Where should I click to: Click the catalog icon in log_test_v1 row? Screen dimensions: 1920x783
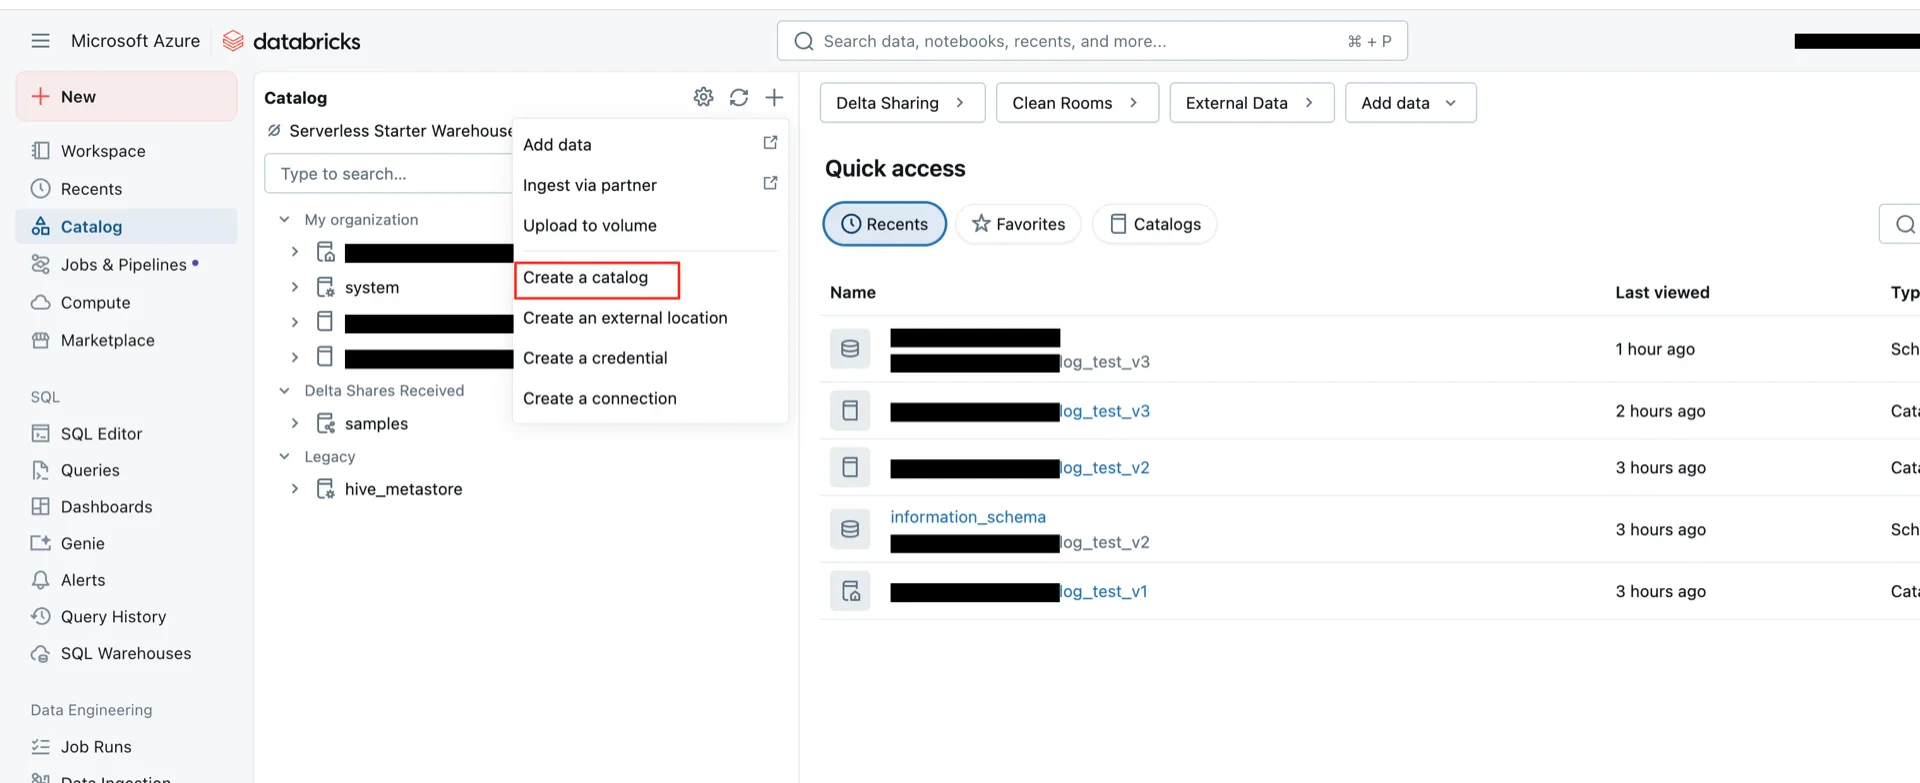point(850,591)
